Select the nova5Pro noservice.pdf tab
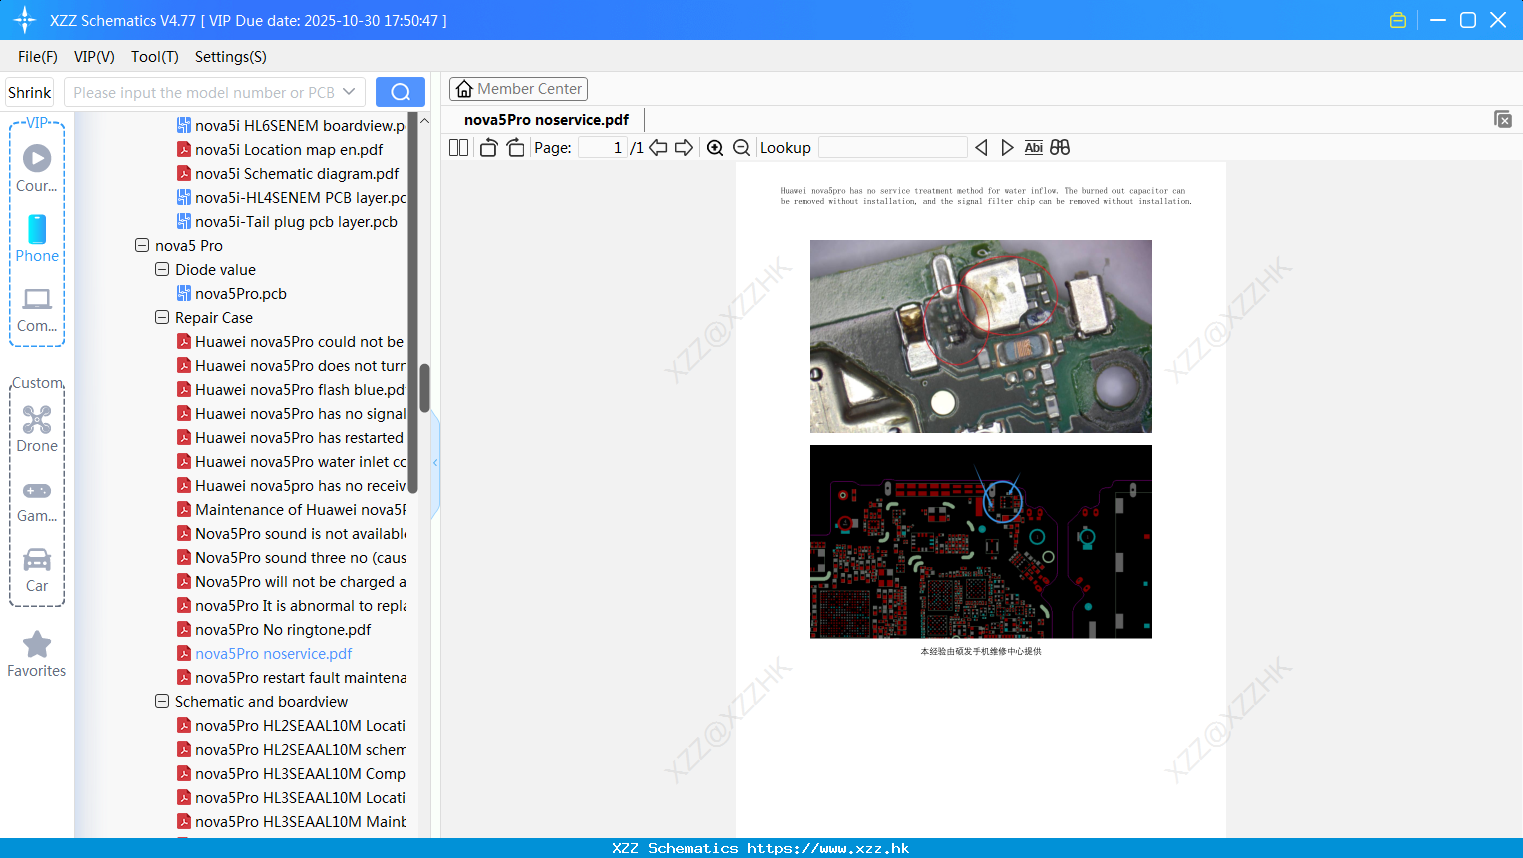Viewport: 1523px width, 858px height. click(x=546, y=120)
